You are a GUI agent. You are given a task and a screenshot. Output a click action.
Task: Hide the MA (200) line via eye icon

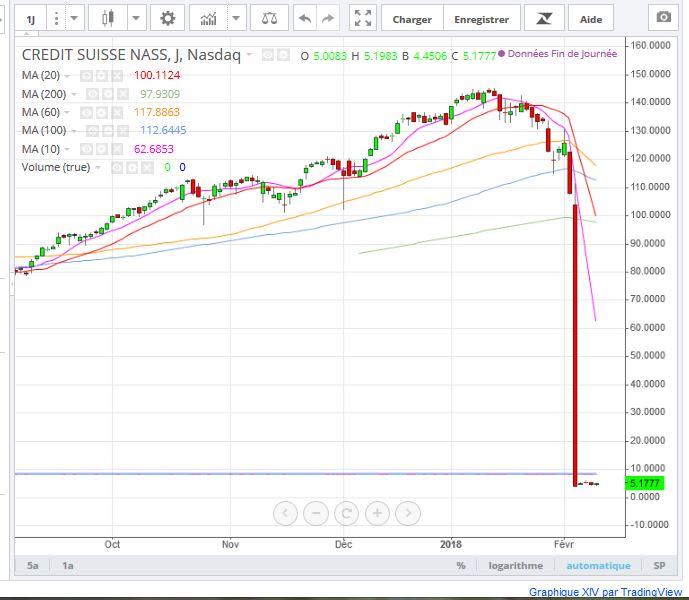coord(92,94)
